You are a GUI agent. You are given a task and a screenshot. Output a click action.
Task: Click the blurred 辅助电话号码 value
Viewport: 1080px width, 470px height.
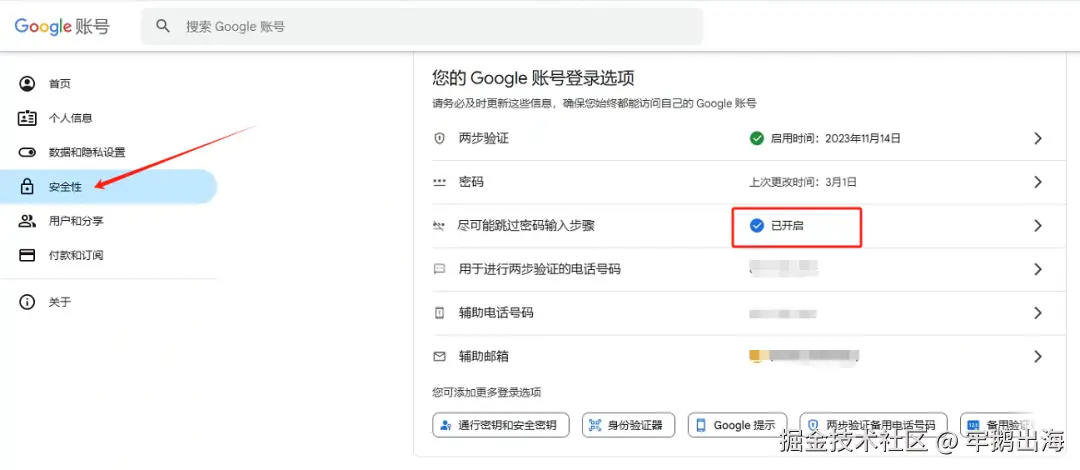pos(783,314)
